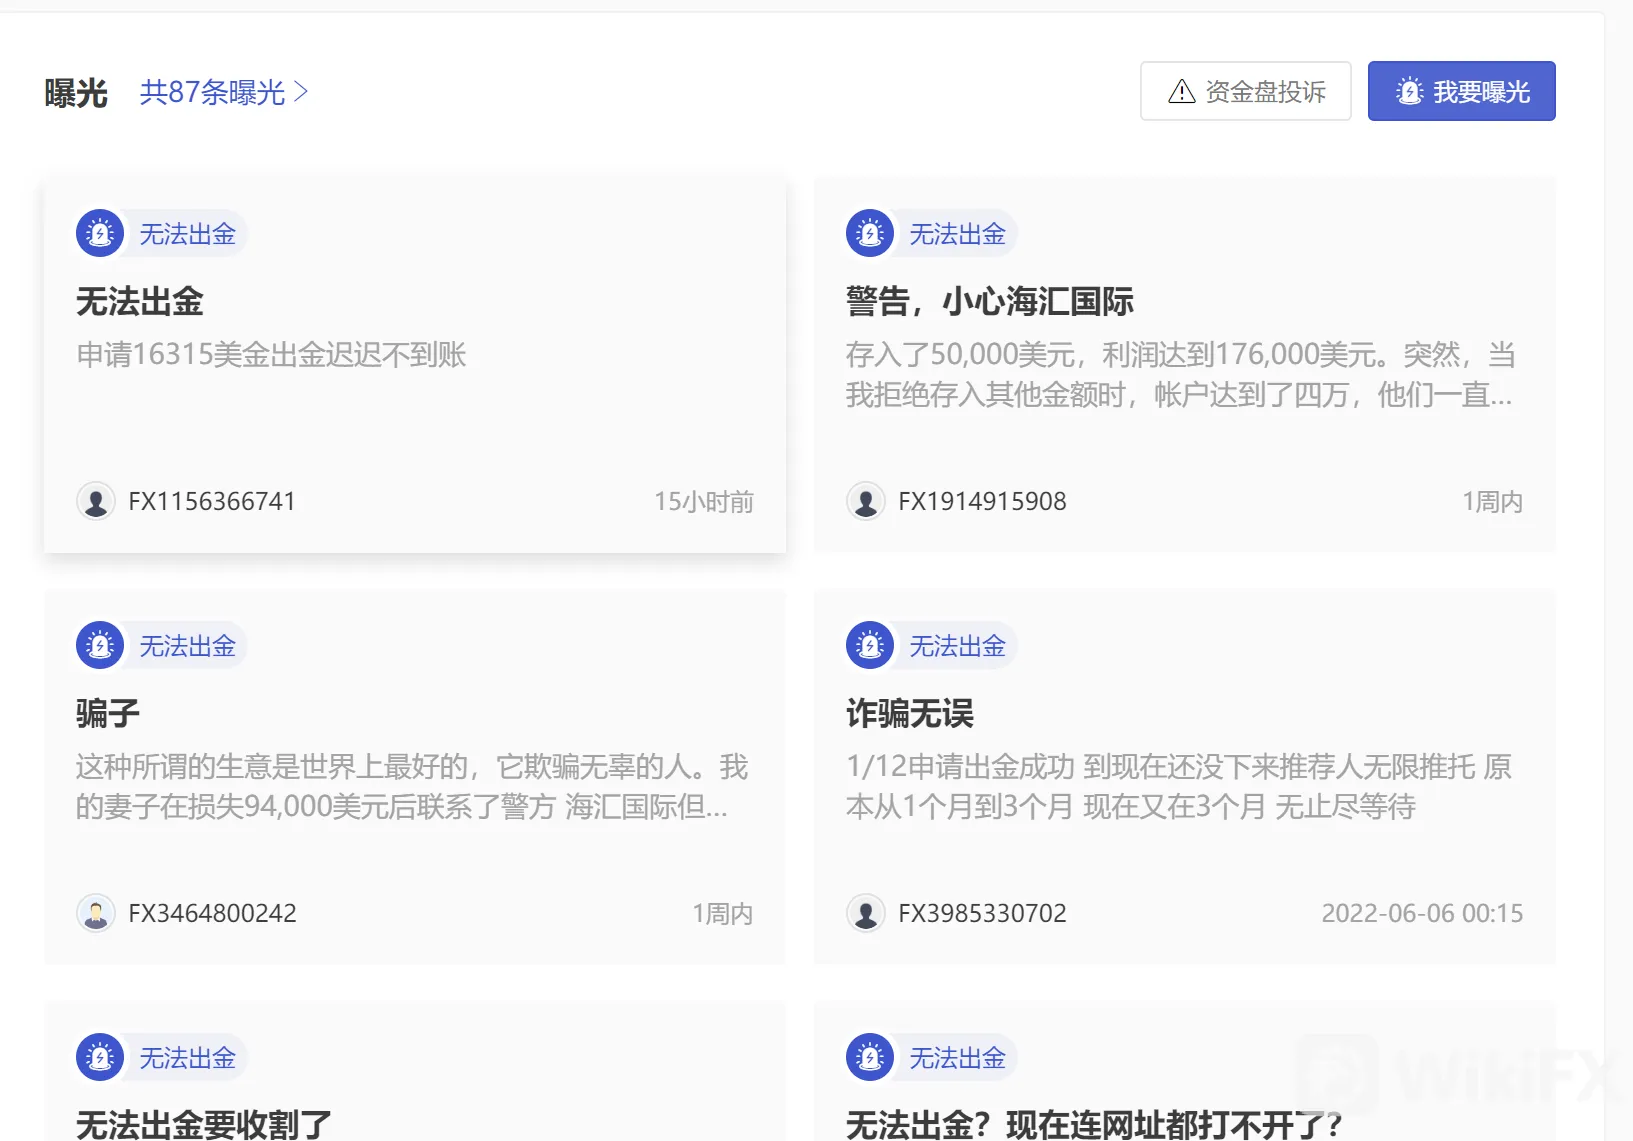Click alarm icon on the 骗子 card
The width and height of the screenshot is (1633, 1141).
tap(100, 646)
